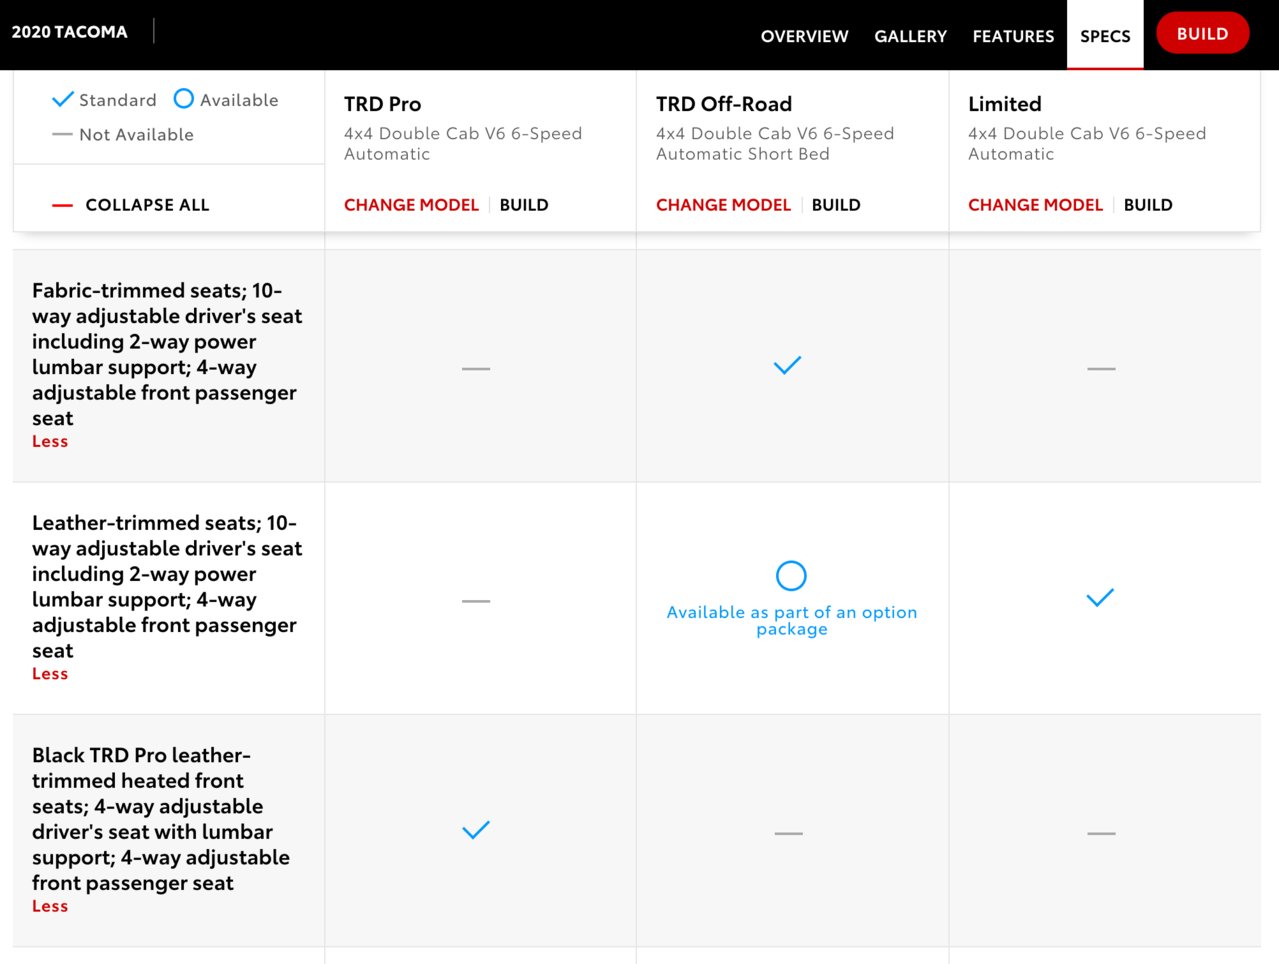
Task: Change model for Limited
Action: pyautogui.click(x=1035, y=205)
